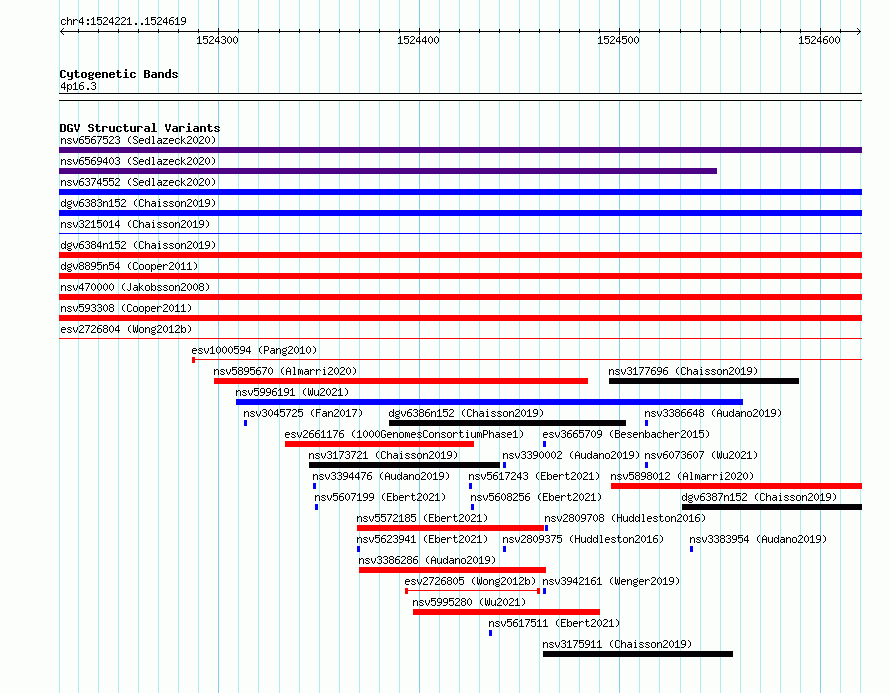The width and height of the screenshot is (890, 693).
Task: Click ruler position 1524400
Action: [x=418, y=40]
